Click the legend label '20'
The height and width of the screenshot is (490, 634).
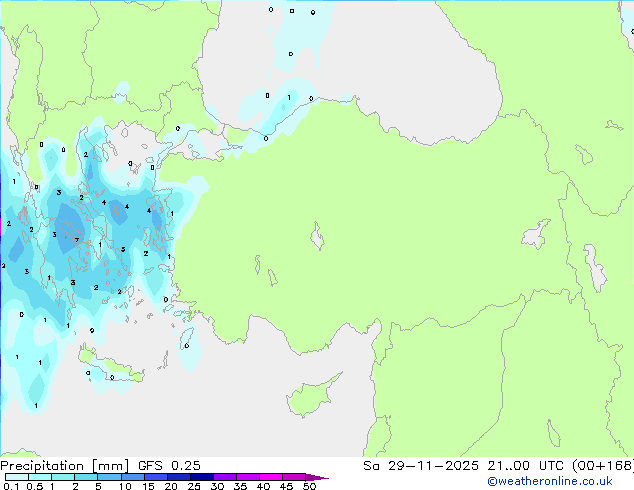tap(171, 486)
